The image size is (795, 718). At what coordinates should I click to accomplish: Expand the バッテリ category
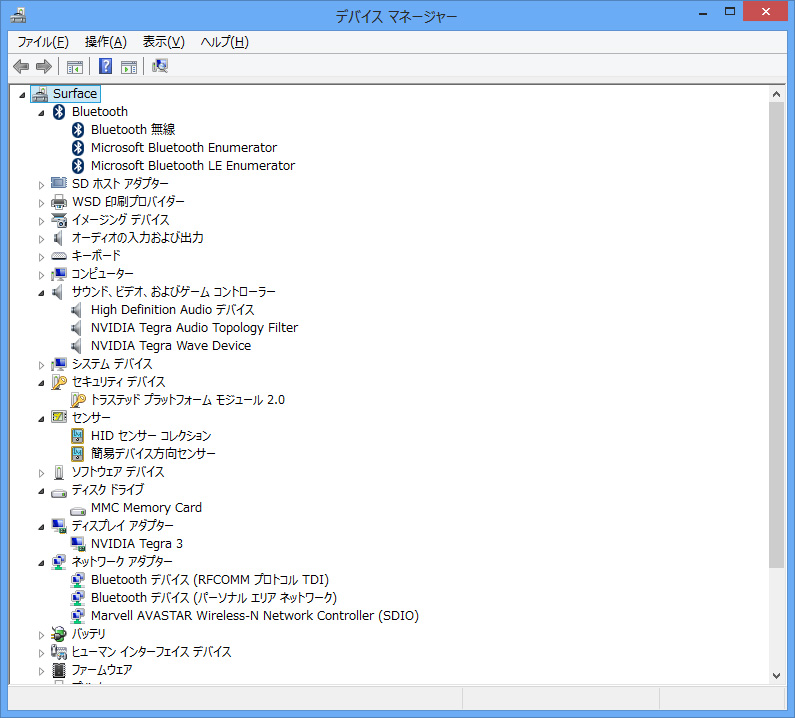[42, 634]
